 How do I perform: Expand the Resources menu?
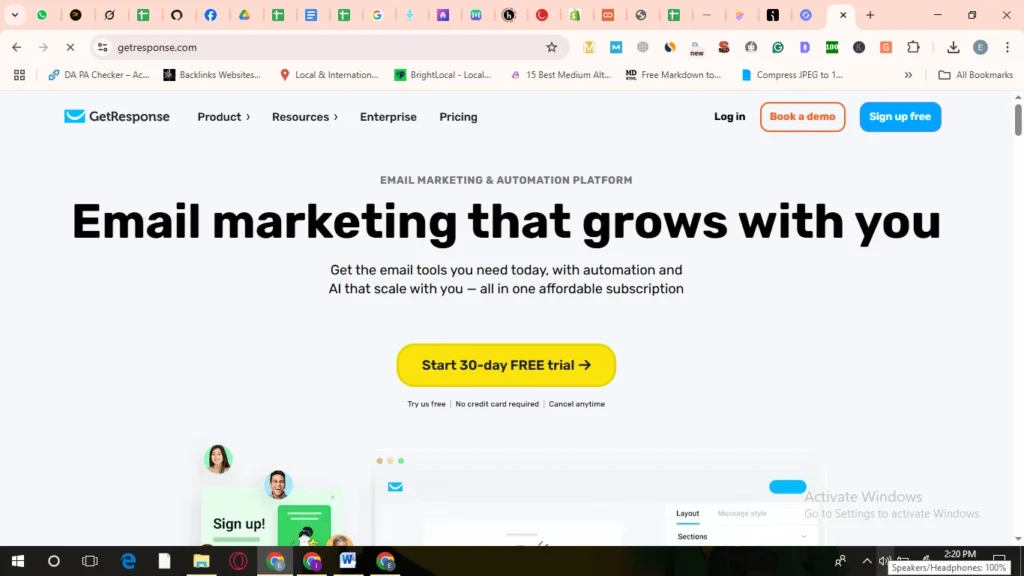point(305,117)
